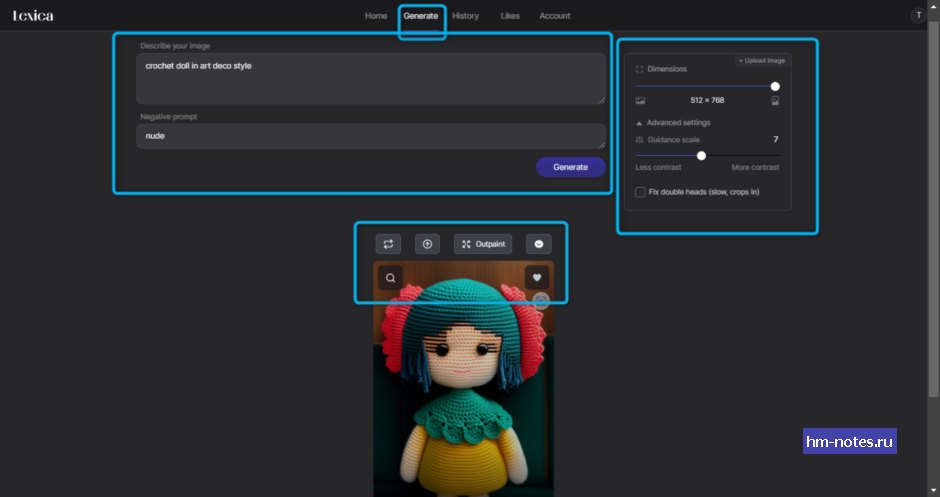Image resolution: width=940 pixels, height=497 pixels.
Task: Like the image with the heart icon
Action: click(537, 278)
